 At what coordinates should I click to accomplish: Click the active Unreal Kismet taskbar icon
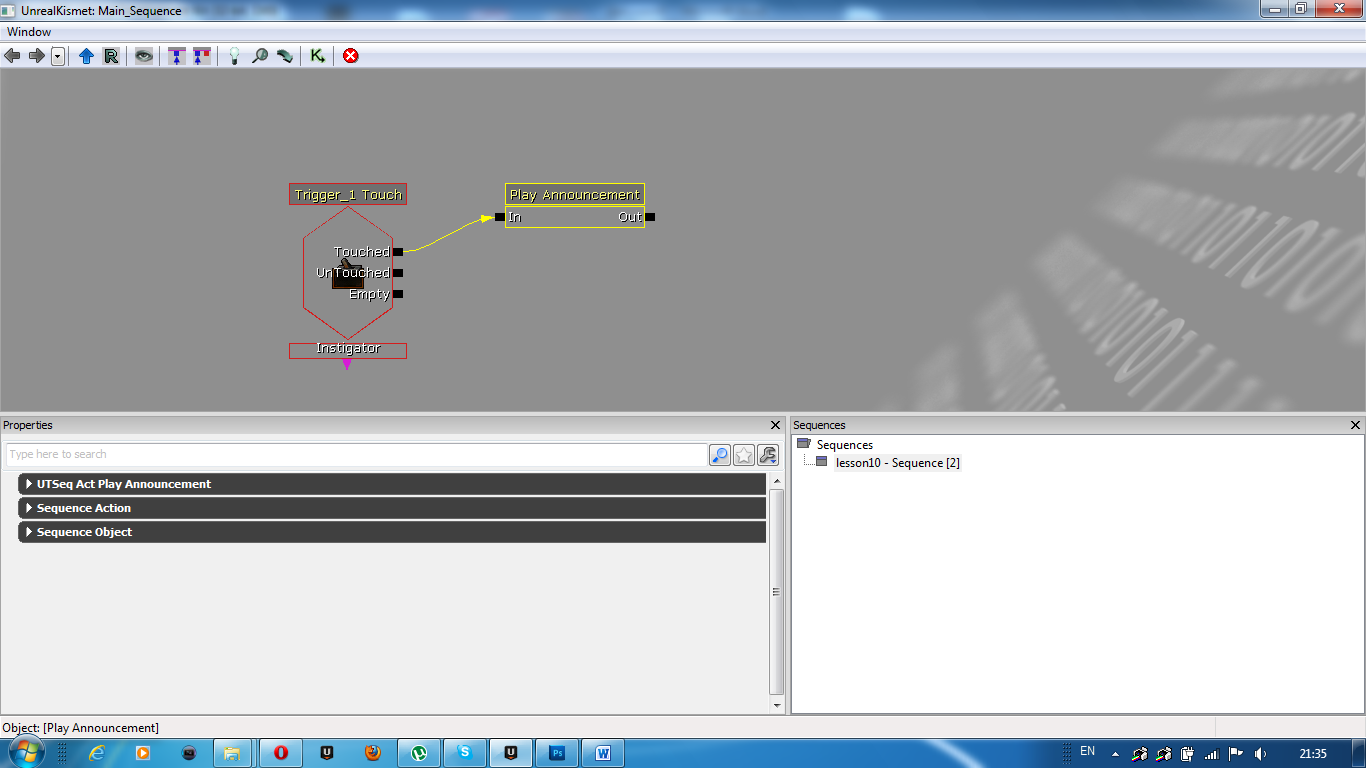point(511,753)
